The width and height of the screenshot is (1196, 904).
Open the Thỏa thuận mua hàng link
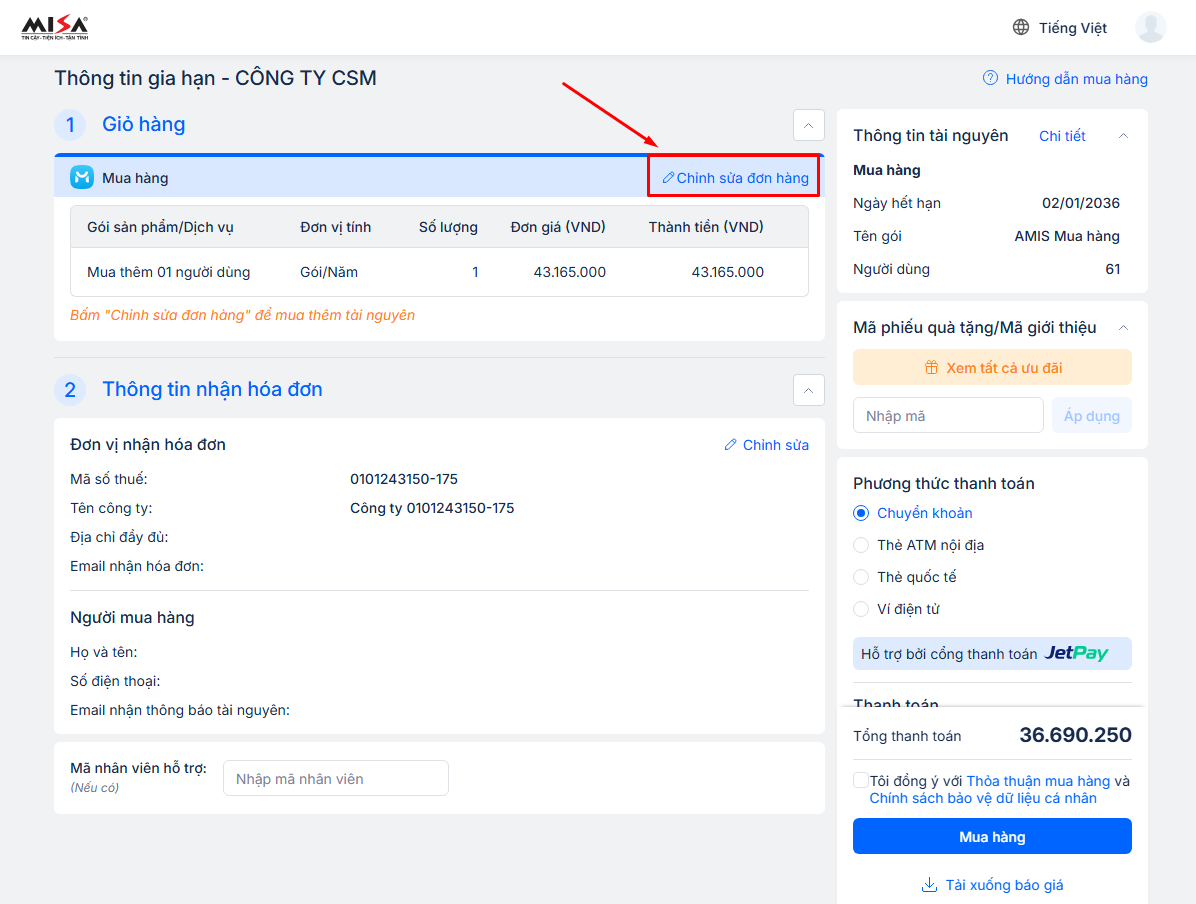(x=1038, y=781)
